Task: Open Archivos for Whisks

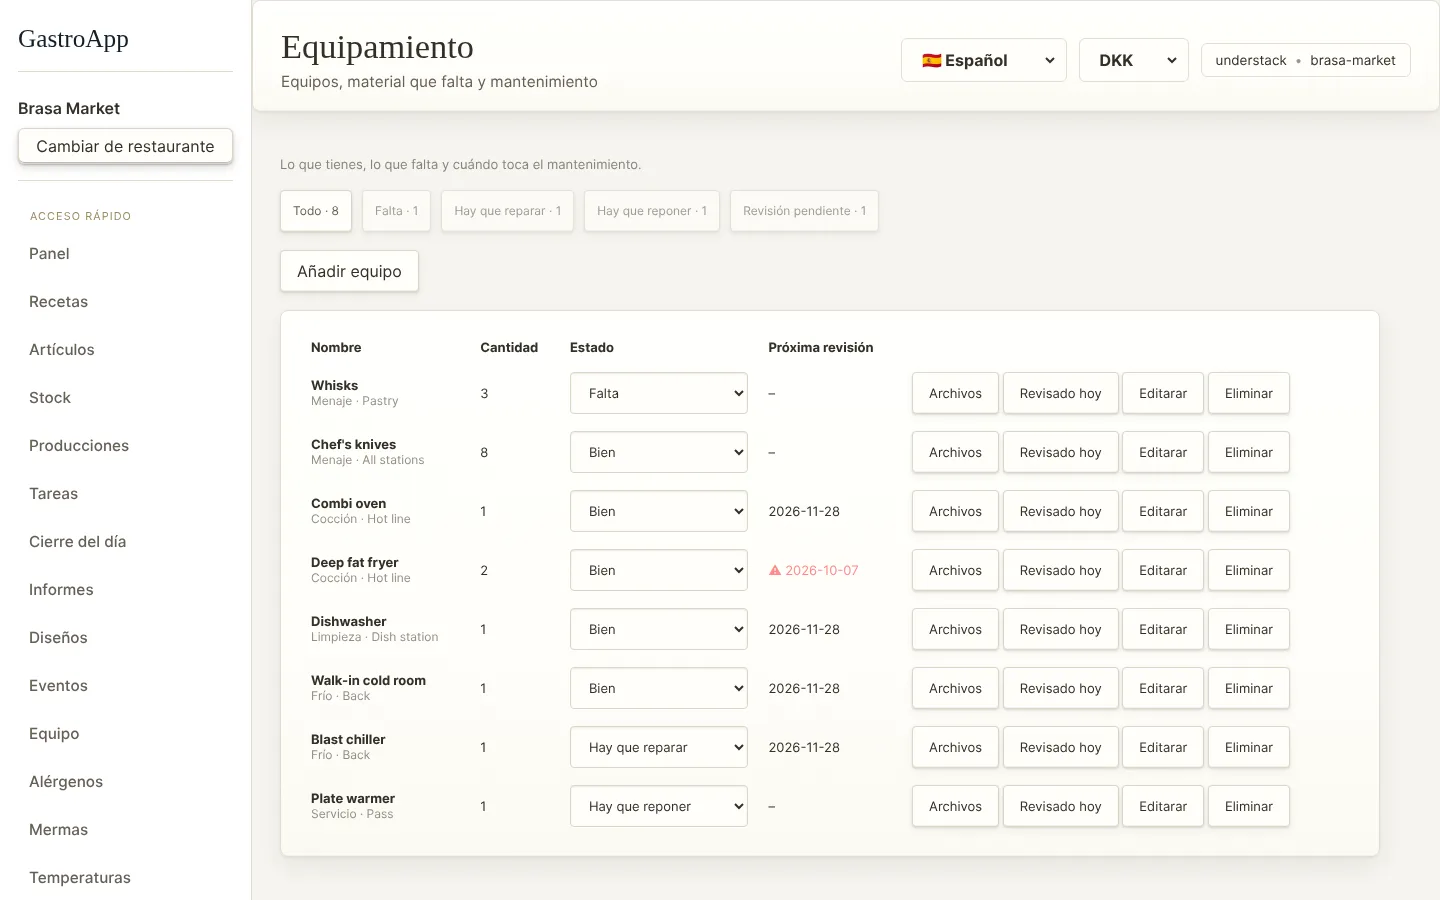Action: click(x=955, y=393)
